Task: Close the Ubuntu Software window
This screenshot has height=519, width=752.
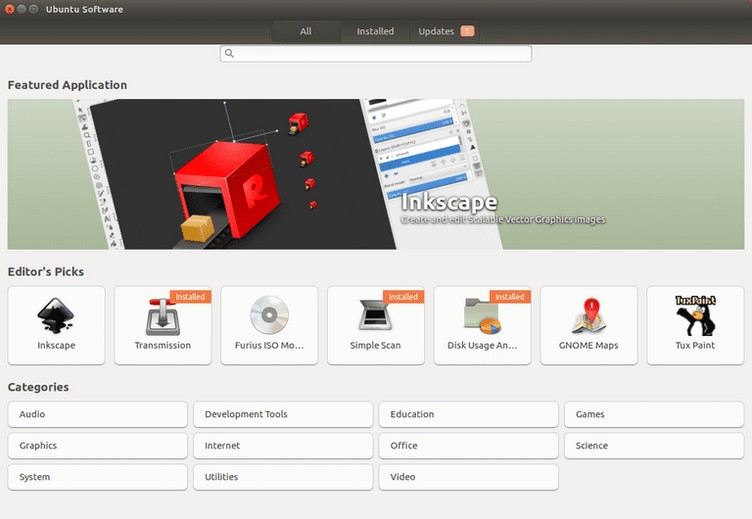Action: coord(9,9)
